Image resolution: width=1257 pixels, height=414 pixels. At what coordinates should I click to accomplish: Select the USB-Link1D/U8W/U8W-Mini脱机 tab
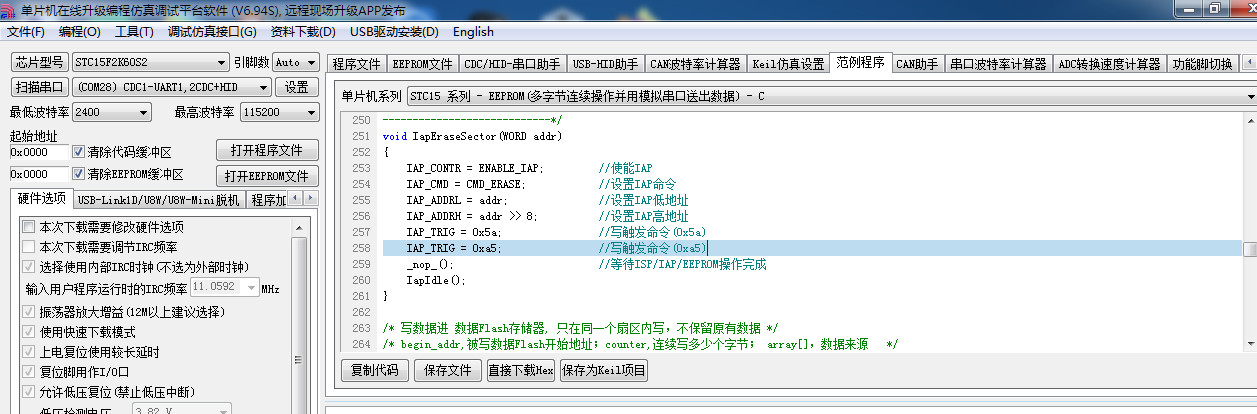(x=160, y=200)
